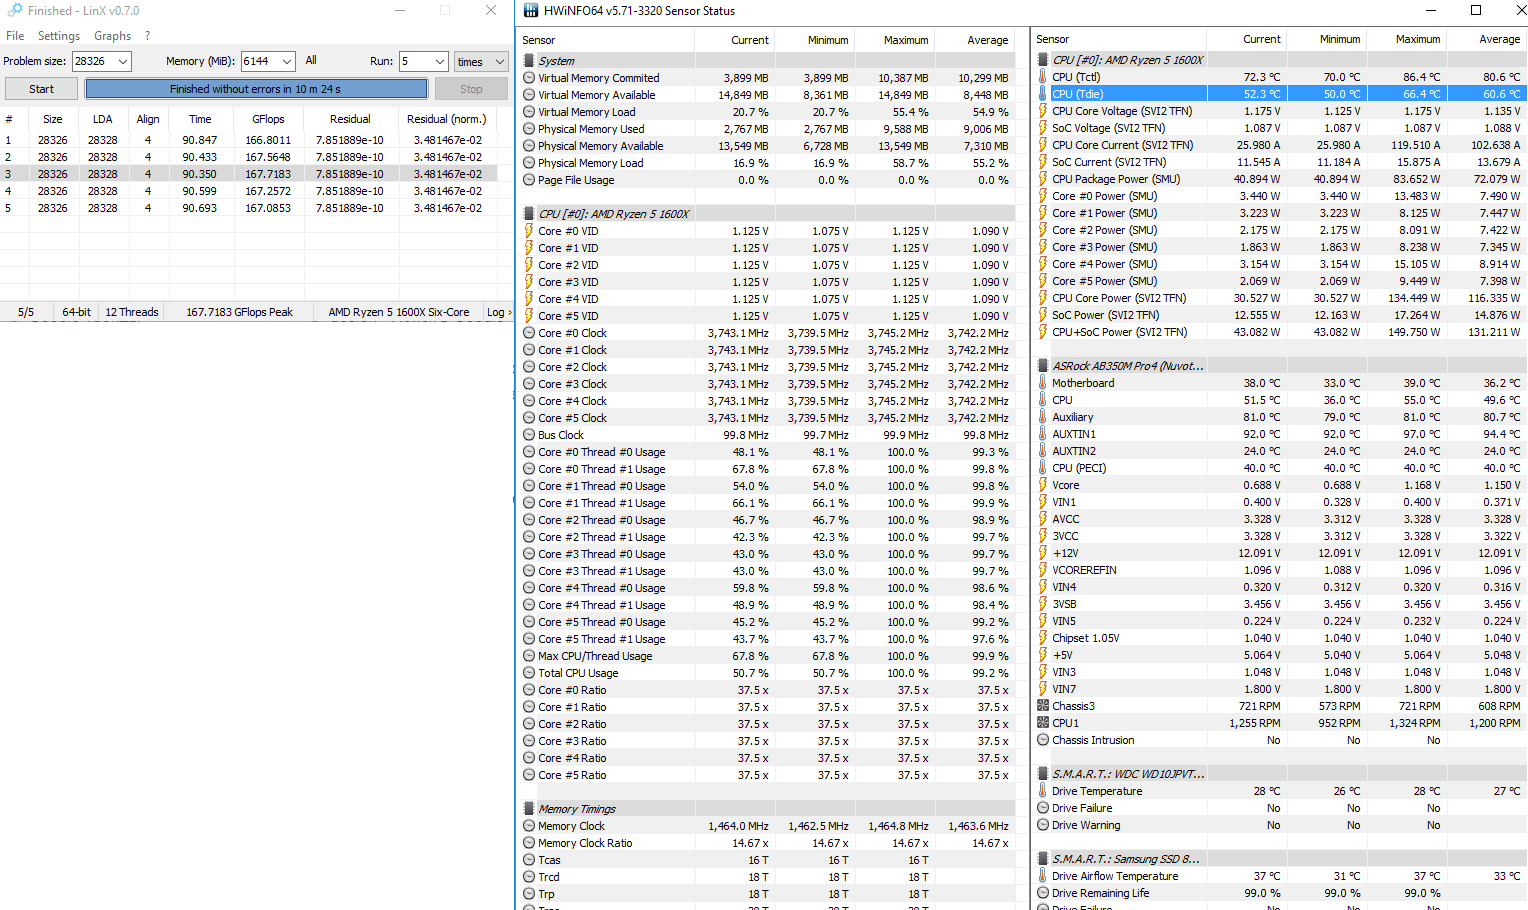Image resolution: width=1528 pixels, height=910 pixels.
Task: Click the Start button in LinX
Action: 41,89
